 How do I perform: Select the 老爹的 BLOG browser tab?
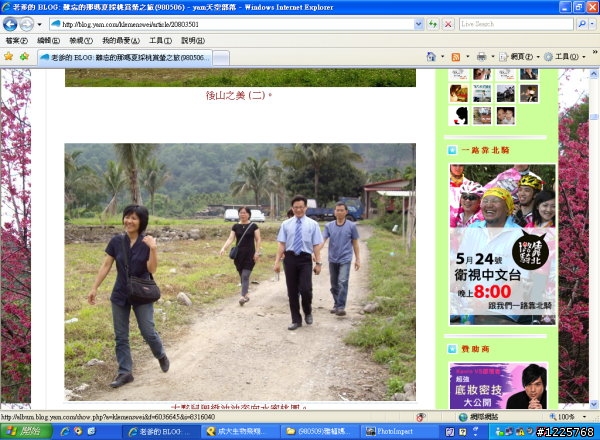[x=125, y=58]
